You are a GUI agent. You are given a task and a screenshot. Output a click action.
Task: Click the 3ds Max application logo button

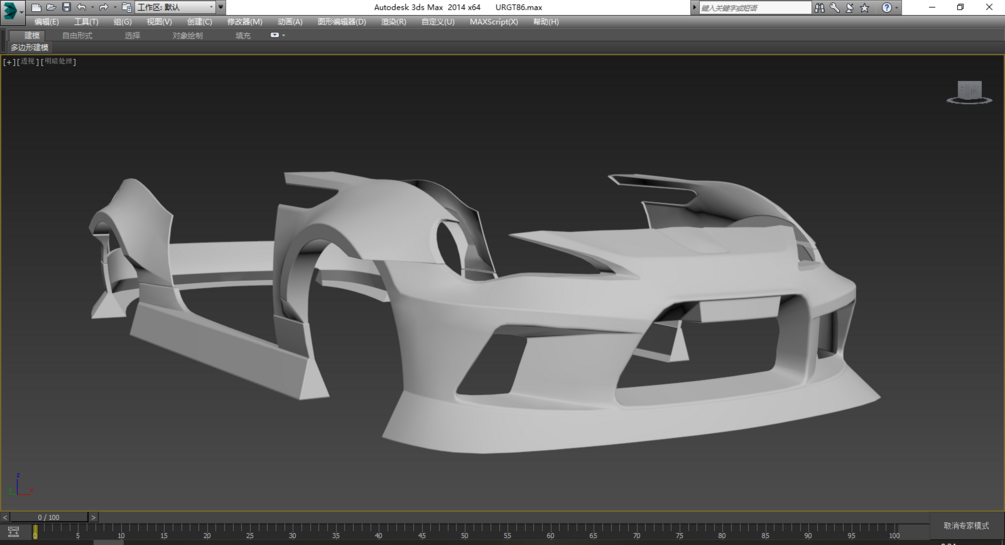coord(13,9)
